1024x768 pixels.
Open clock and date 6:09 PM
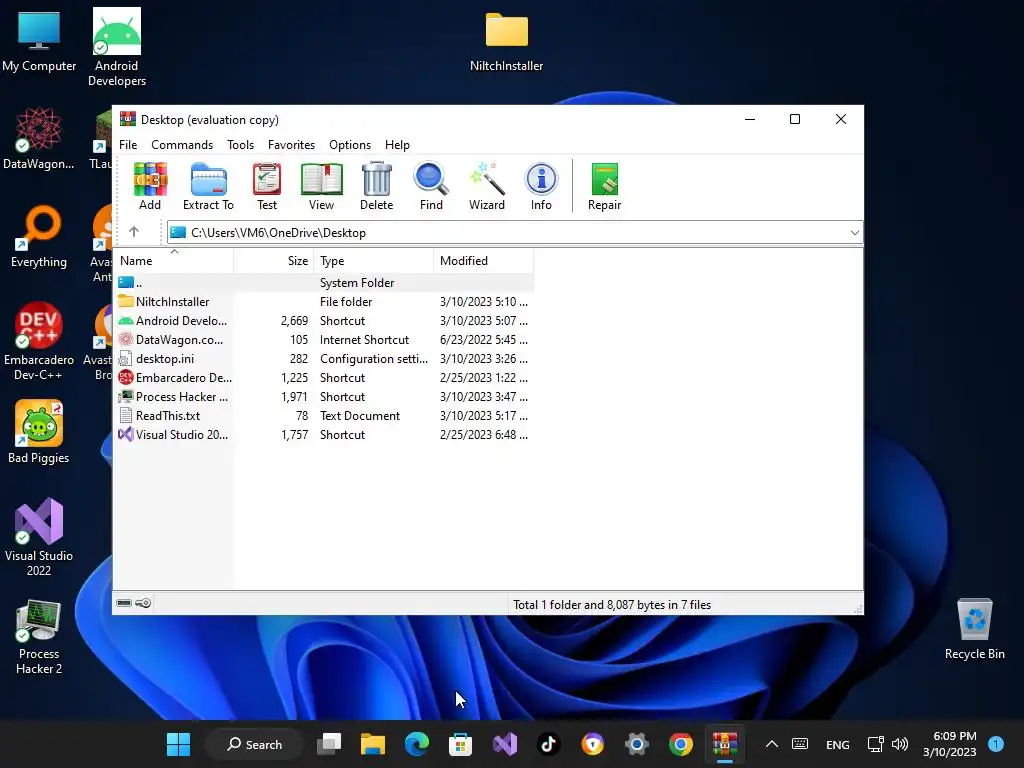tap(950, 744)
